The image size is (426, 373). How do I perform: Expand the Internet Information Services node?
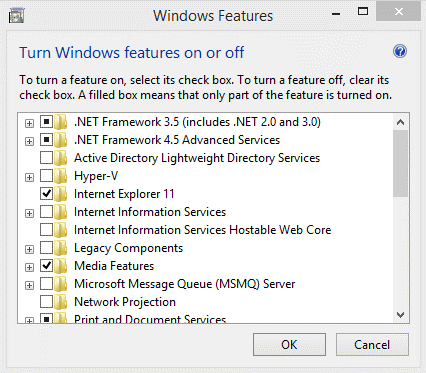[x=29, y=214]
